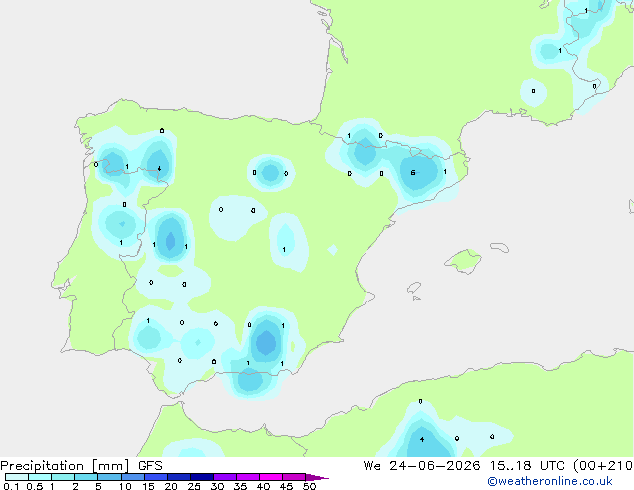
Task: Click the weatheronline.co.uk copyright link
Action: coord(549,481)
